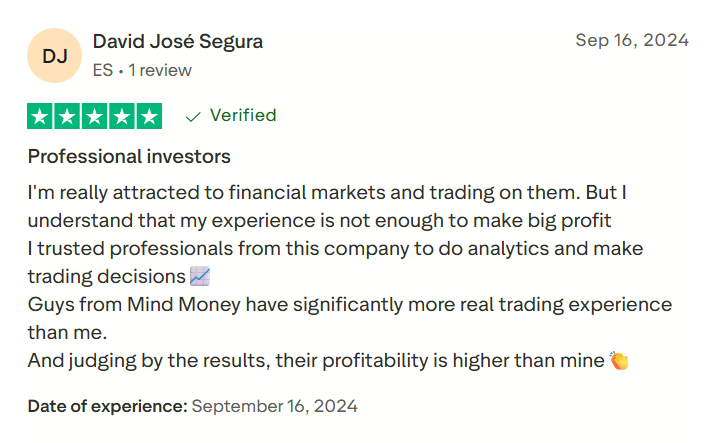Open the Verified label details

click(243, 116)
